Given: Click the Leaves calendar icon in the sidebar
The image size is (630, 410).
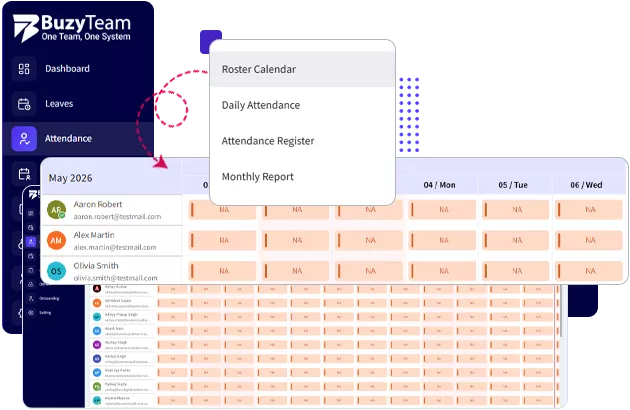Looking at the screenshot, I should click(24, 104).
